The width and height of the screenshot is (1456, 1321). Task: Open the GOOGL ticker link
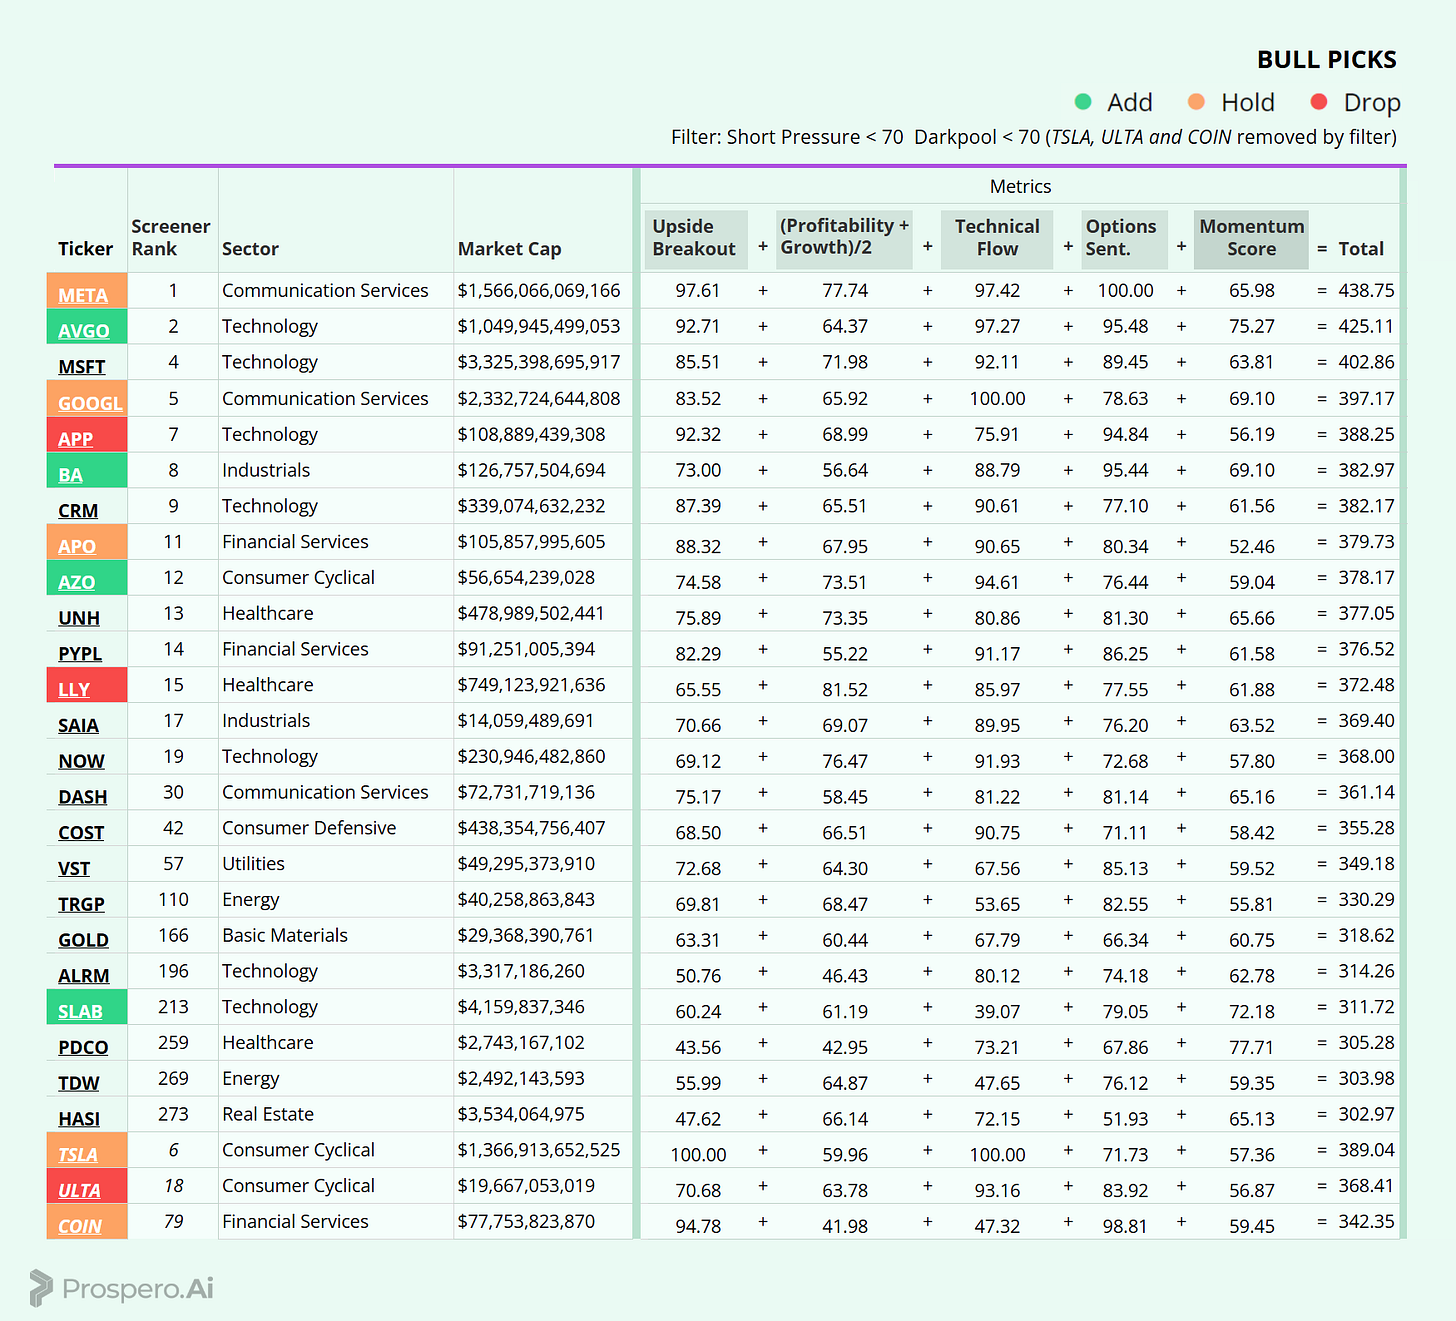(x=90, y=403)
